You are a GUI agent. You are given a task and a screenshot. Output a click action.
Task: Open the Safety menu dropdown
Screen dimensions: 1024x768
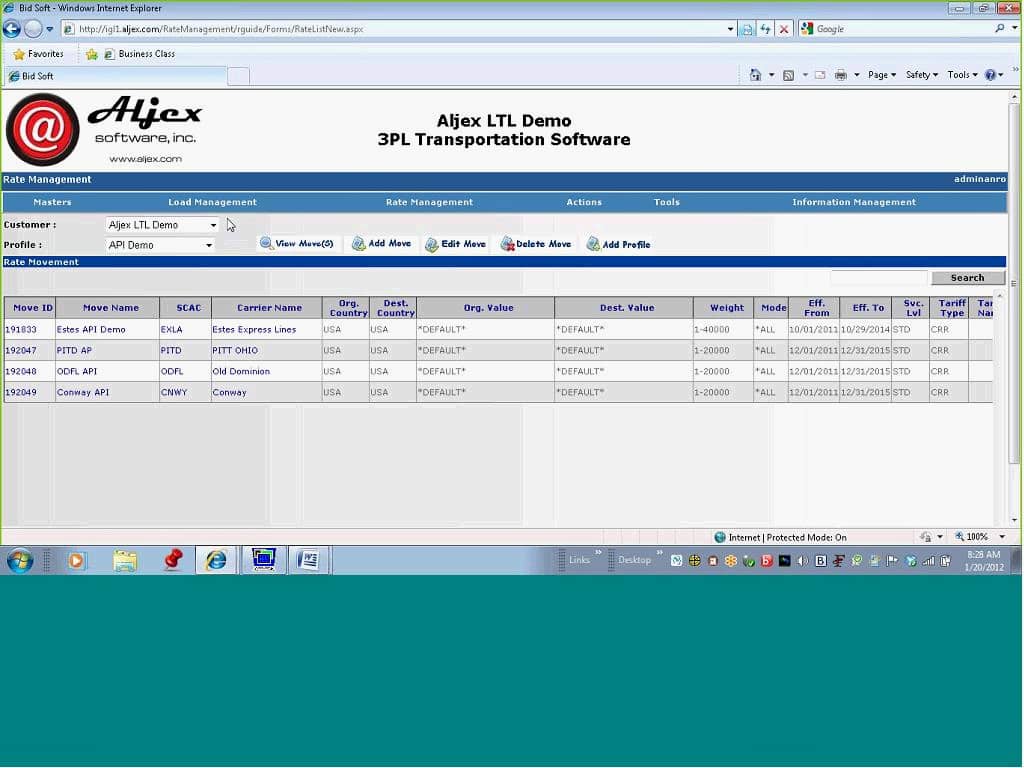(921, 75)
